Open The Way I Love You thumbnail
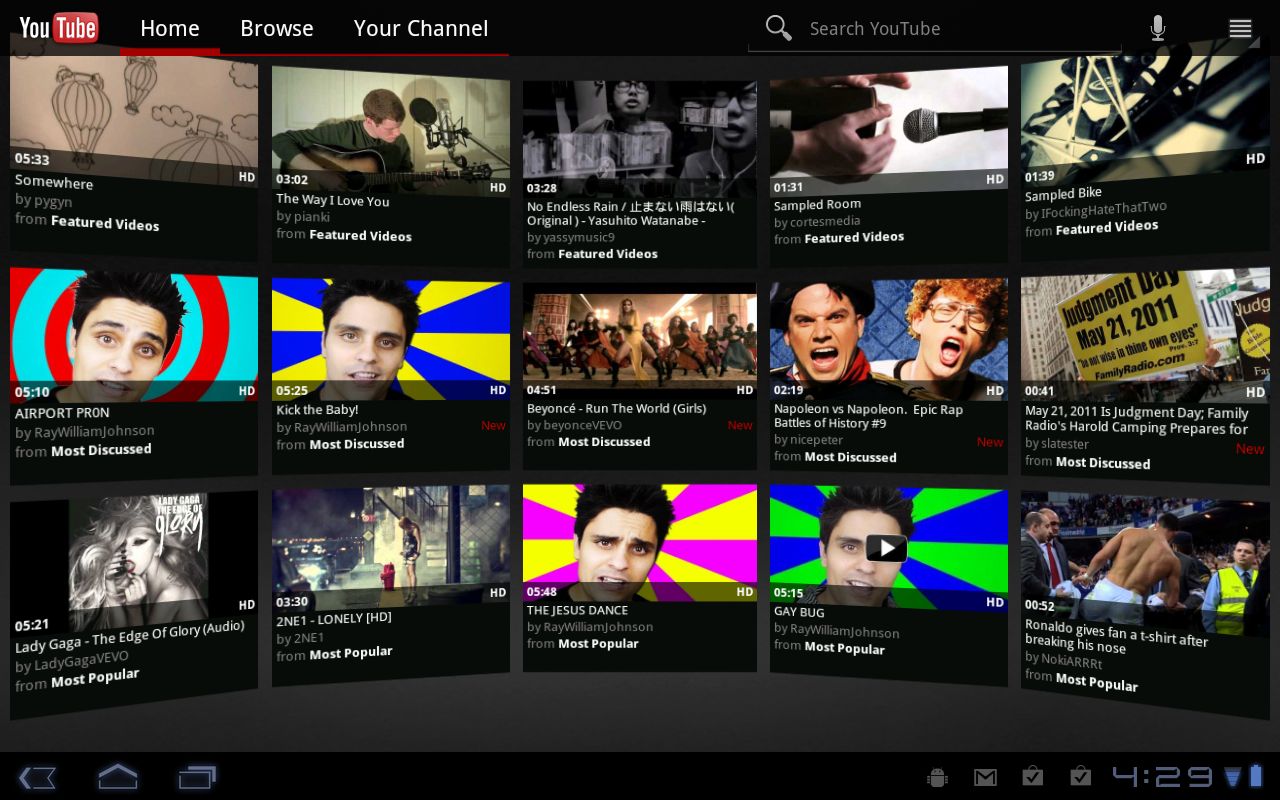The width and height of the screenshot is (1280, 800). coord(391,131)
